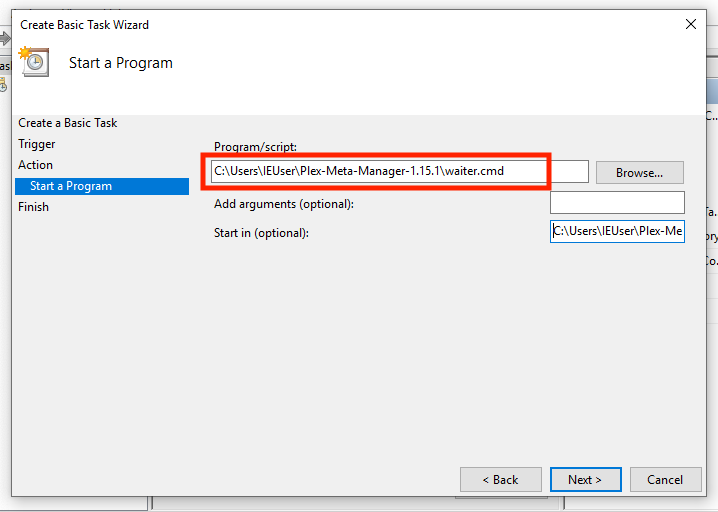The height and width of the screenshot is (512, 718).
Task: Select the 'Trigger' step in sidebar
Action: [37, 144]
